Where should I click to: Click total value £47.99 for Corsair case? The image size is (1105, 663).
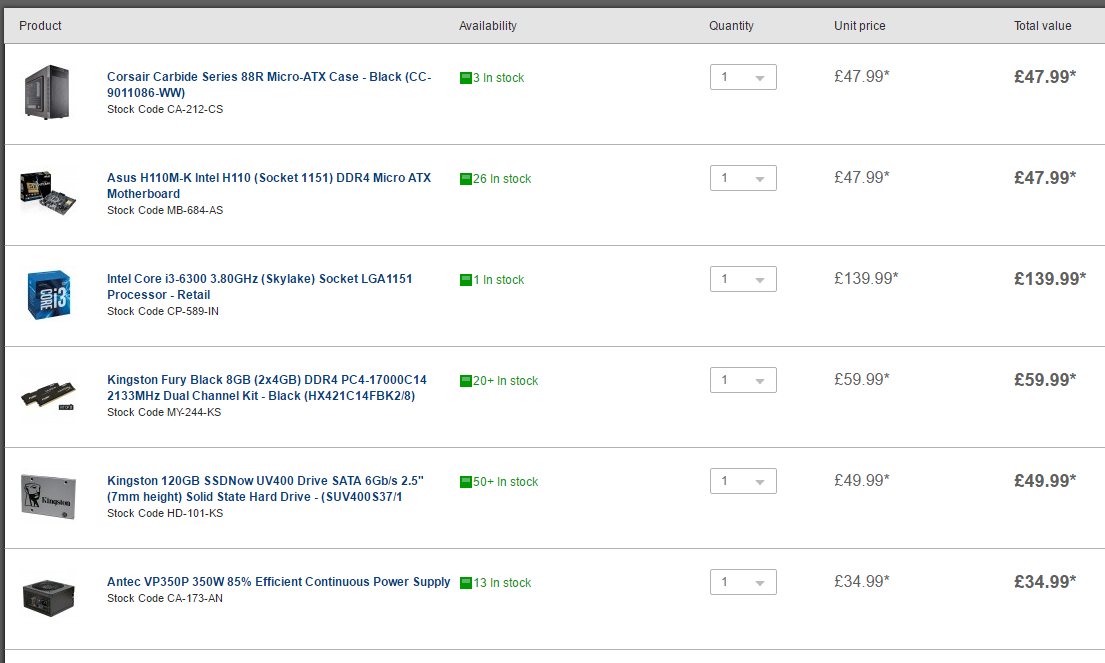point(1045,77)
